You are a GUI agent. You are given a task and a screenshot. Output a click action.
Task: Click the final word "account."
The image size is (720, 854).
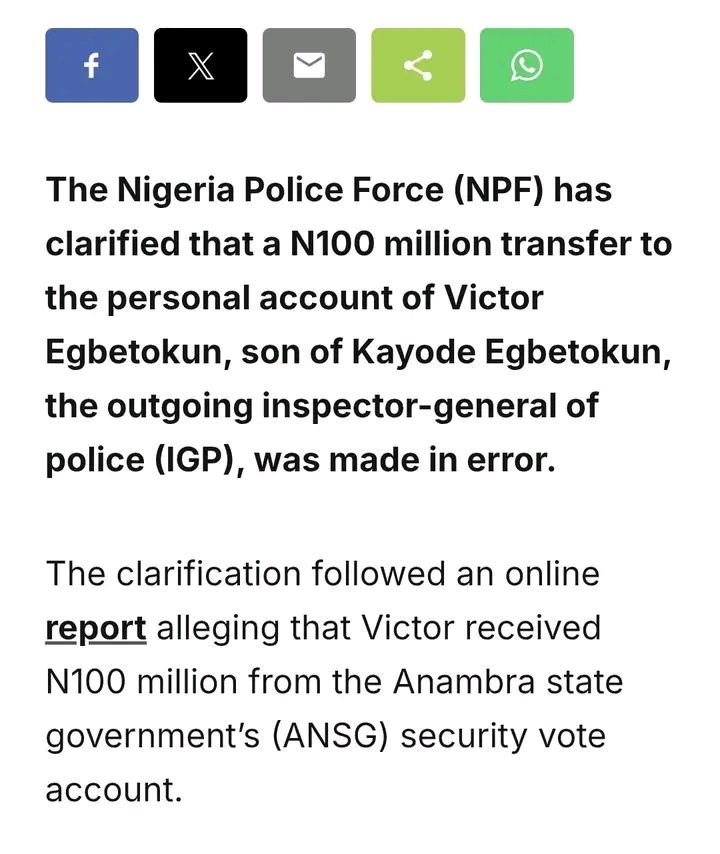tap(114, 790)
